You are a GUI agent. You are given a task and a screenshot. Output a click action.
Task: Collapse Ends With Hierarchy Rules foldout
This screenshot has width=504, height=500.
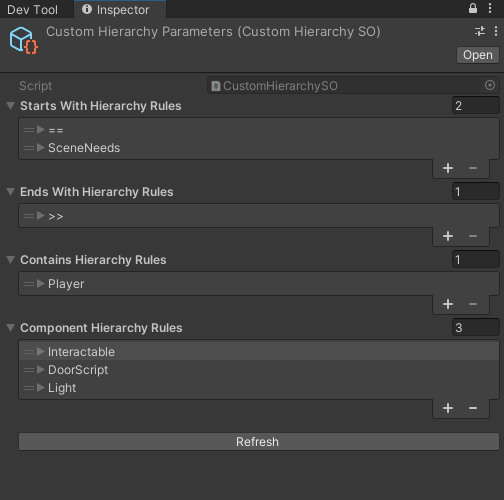pyautogui.click(x=11, y=192)
